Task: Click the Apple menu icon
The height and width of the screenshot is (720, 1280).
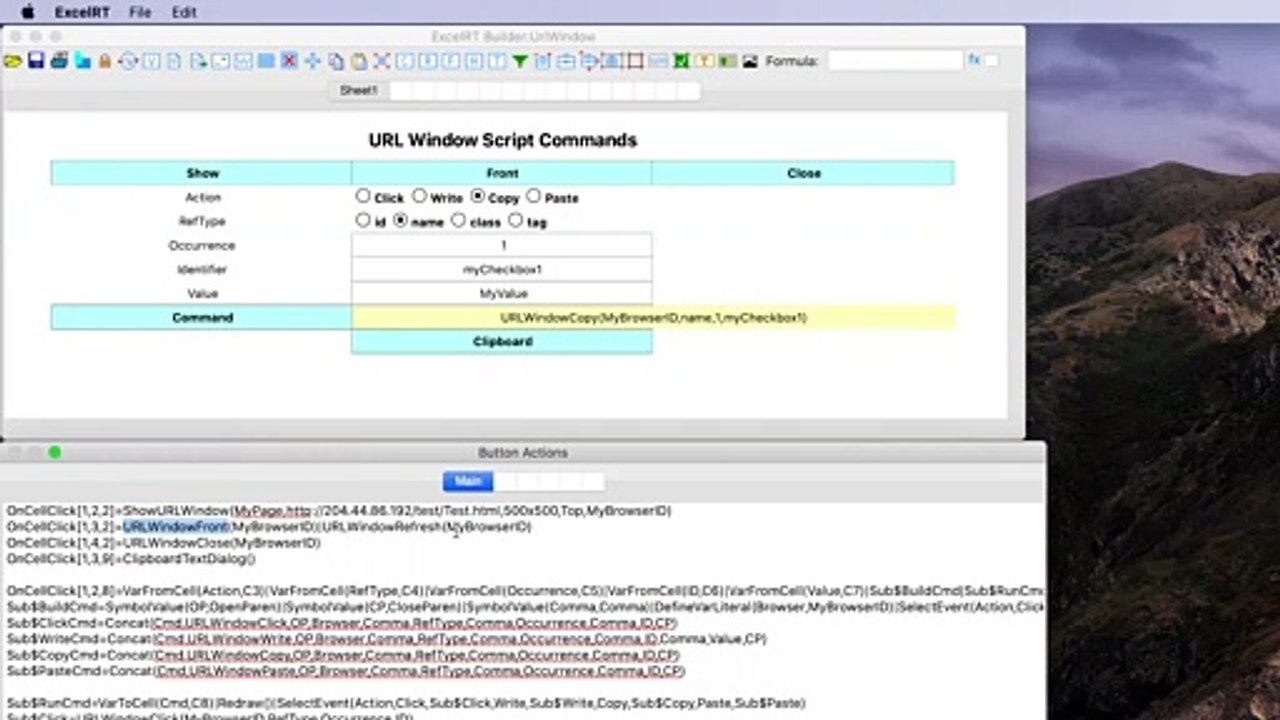Action: point(27,12)
